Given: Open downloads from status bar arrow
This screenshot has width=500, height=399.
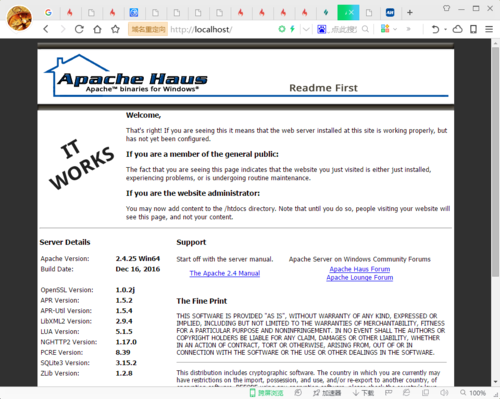Looking at the screenshot, I should (x=363, y=393).
